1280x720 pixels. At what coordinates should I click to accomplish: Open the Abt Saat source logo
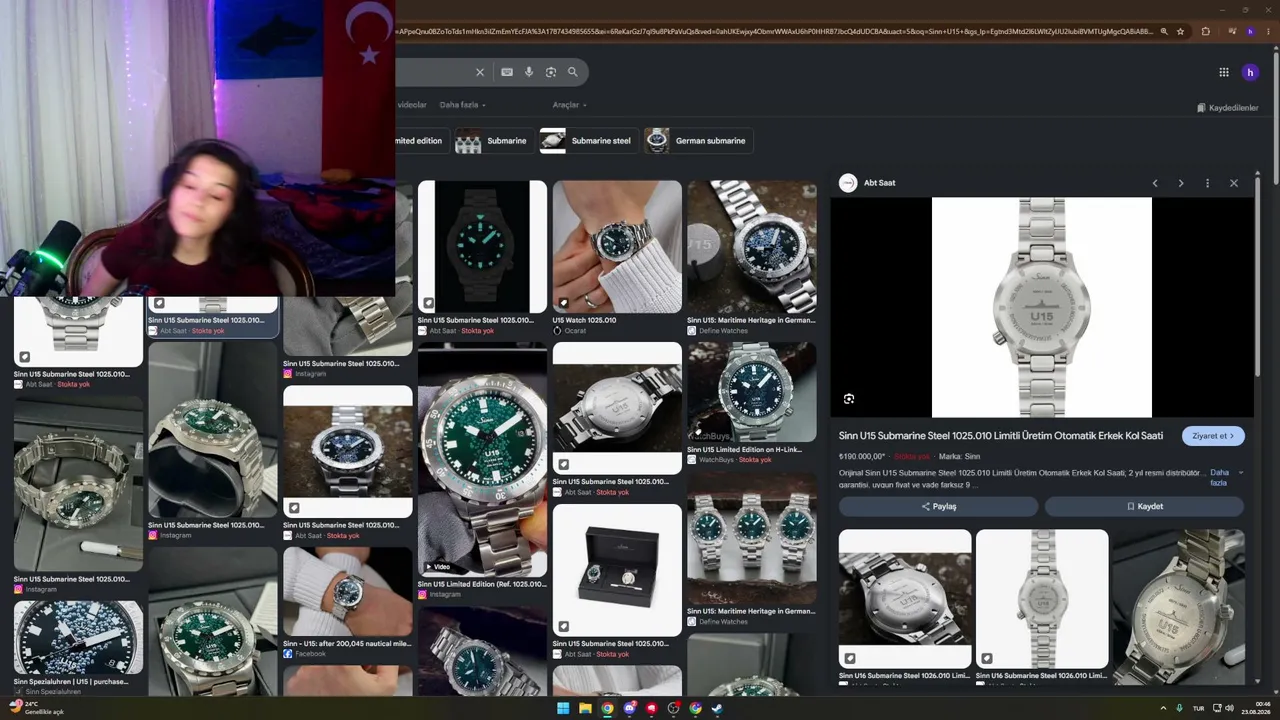coord(848,183)
